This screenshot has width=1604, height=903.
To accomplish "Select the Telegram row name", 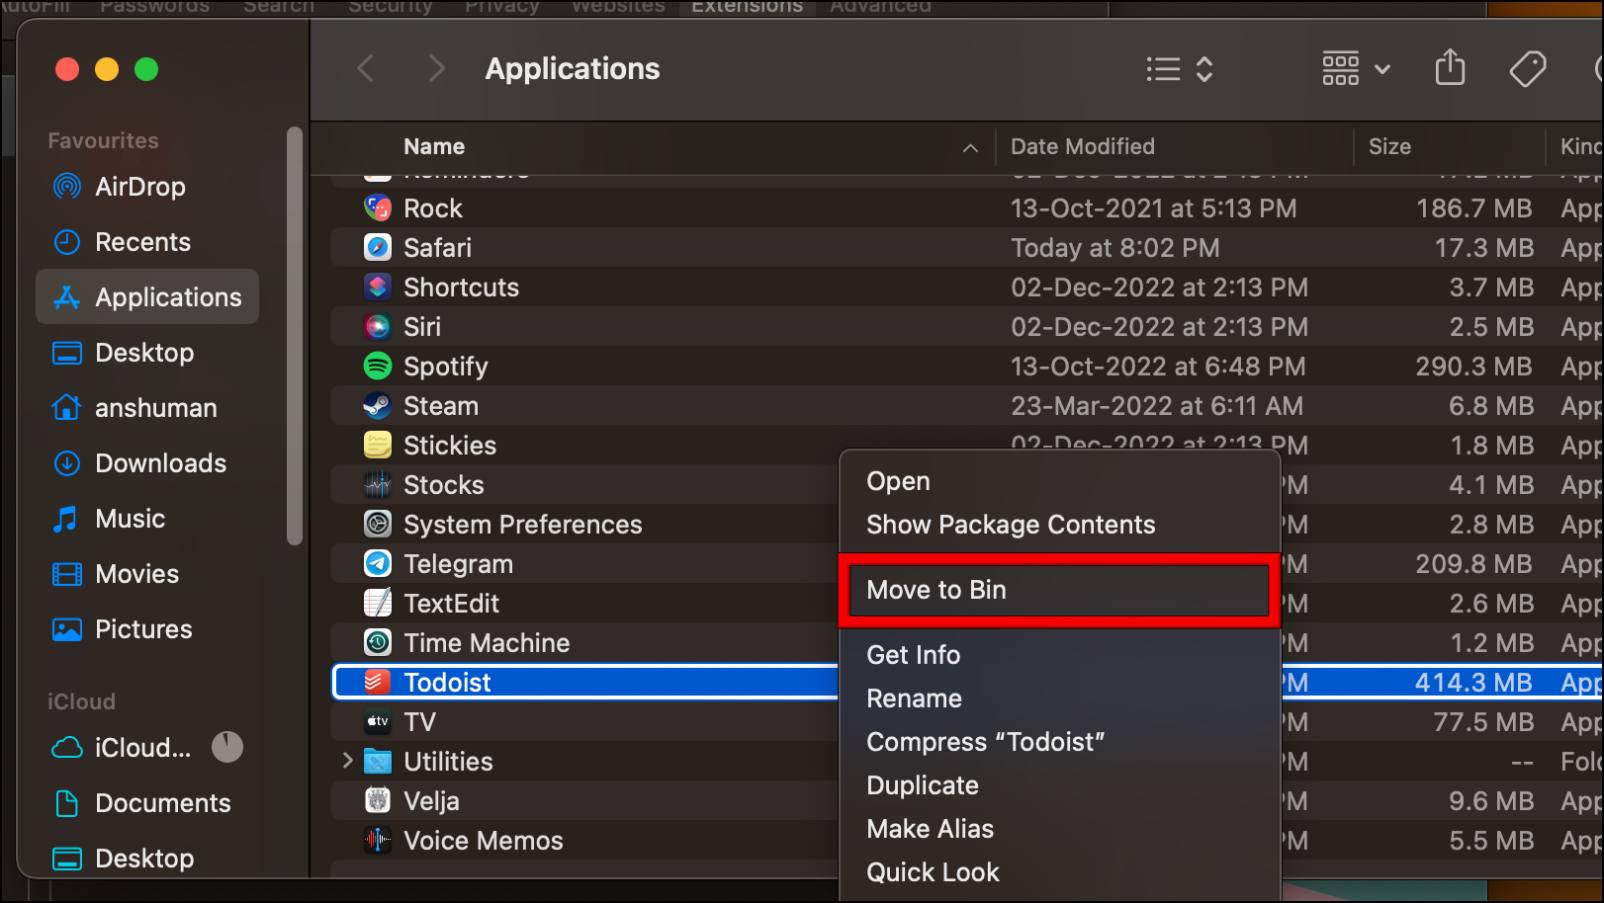I will pyautogui.click(x=458, y=564).
